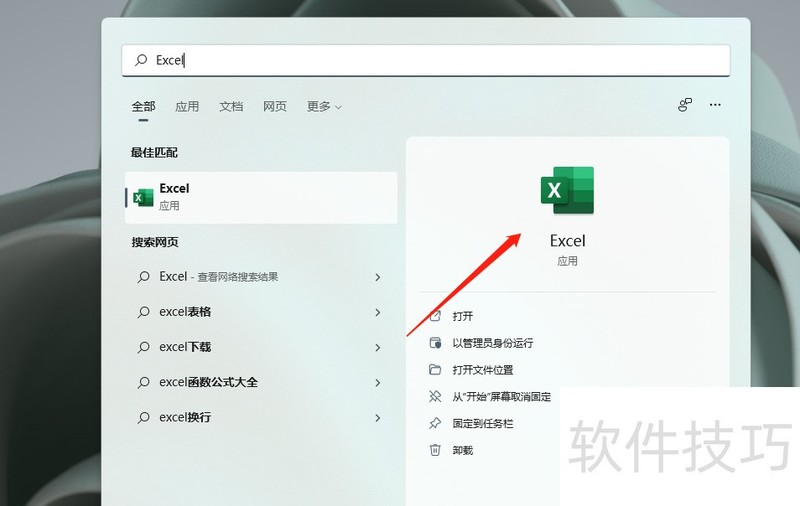Expand arrow for Excel 查看网络搜索结果

(378, 277)
